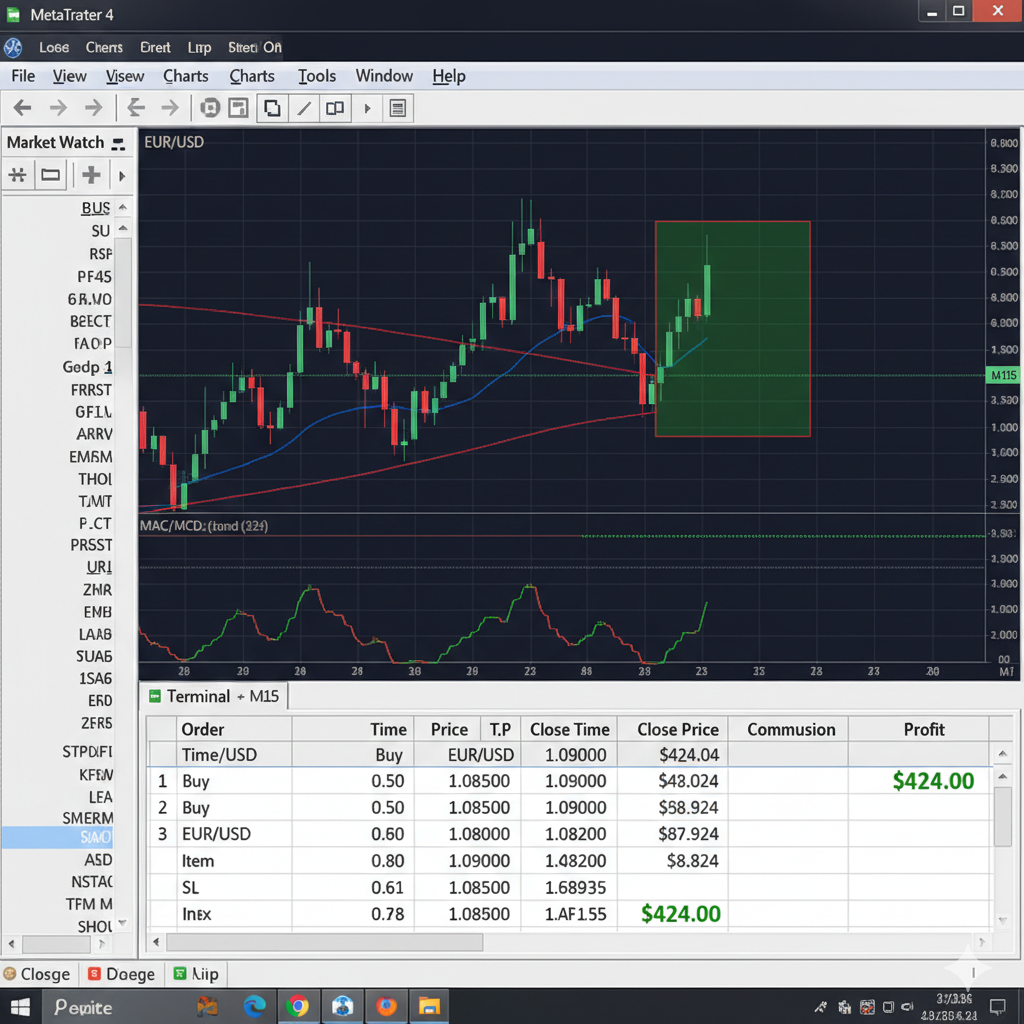Click the plus icon under Market Watch
This screenshot has height=1024, width=1024.
91,176
